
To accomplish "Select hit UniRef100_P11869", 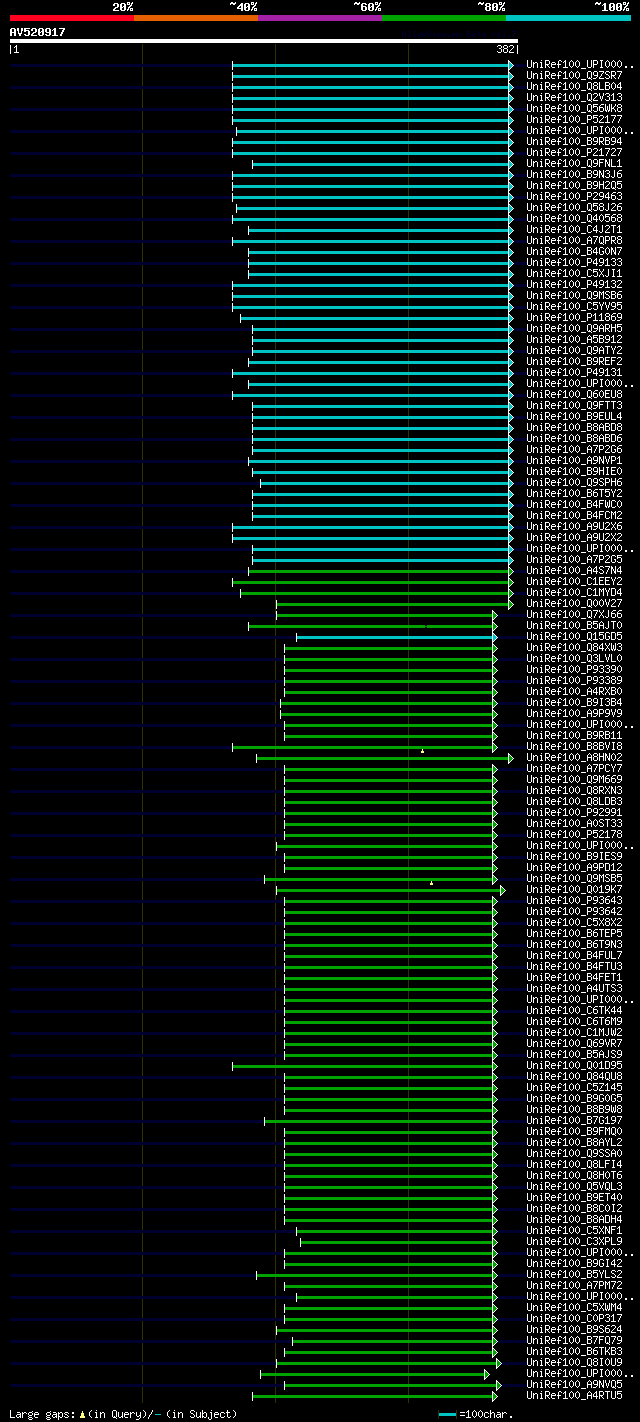I will pos(574,318).
